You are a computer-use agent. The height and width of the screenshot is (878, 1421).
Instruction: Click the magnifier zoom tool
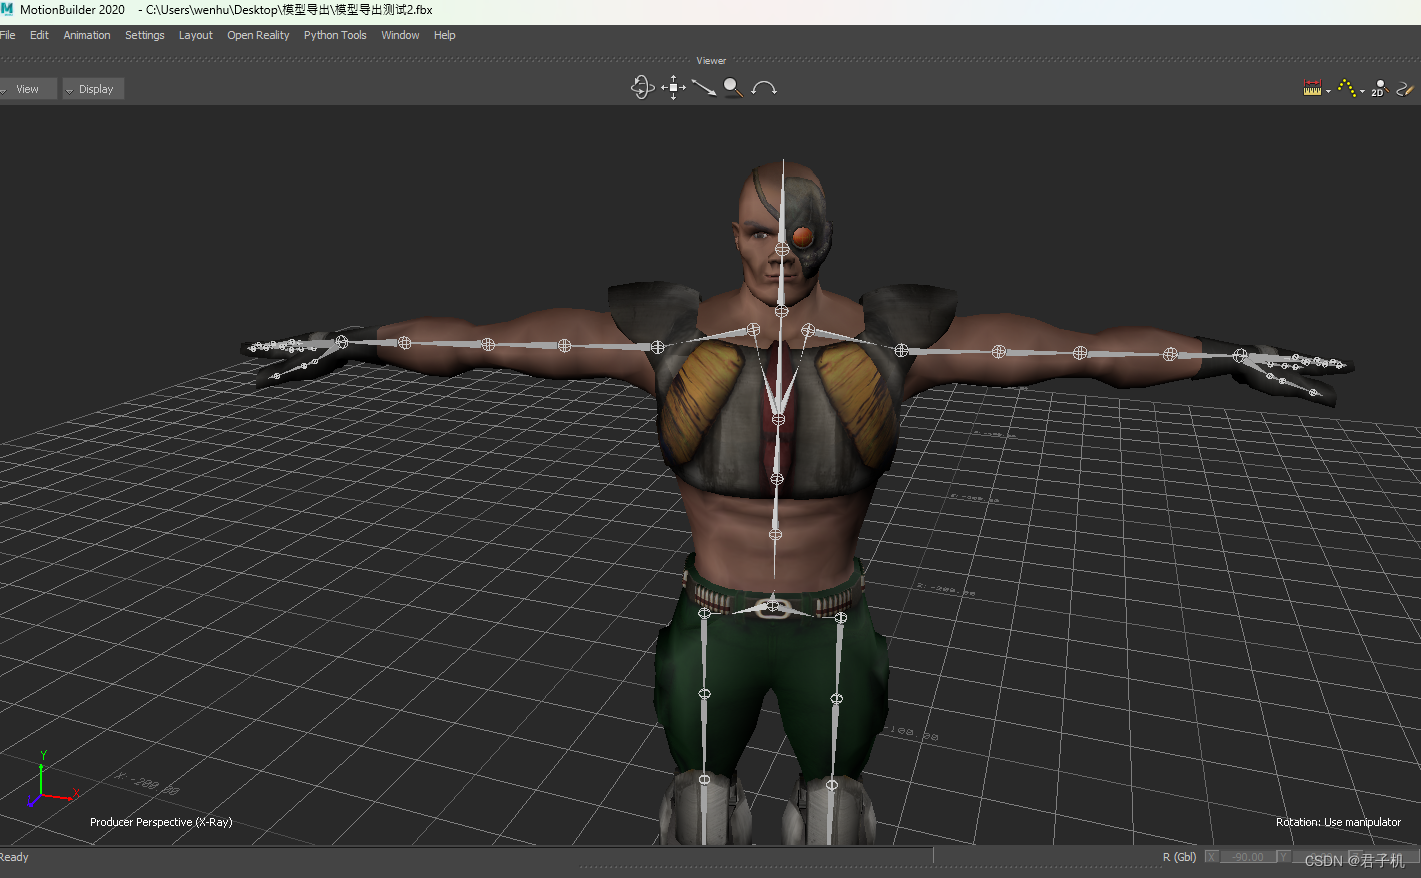[x=732, y=87]
